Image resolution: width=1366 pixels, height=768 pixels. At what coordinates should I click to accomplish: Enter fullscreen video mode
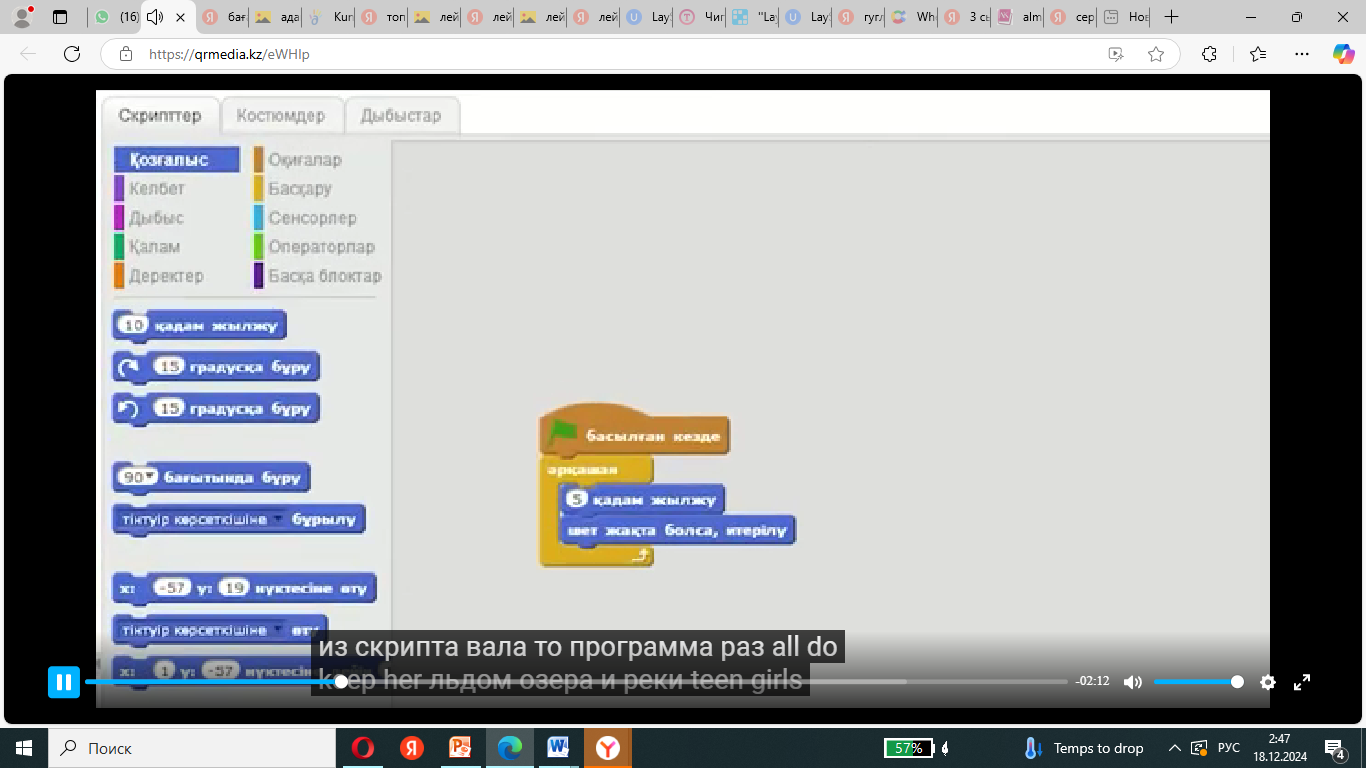click(1302, 682)
